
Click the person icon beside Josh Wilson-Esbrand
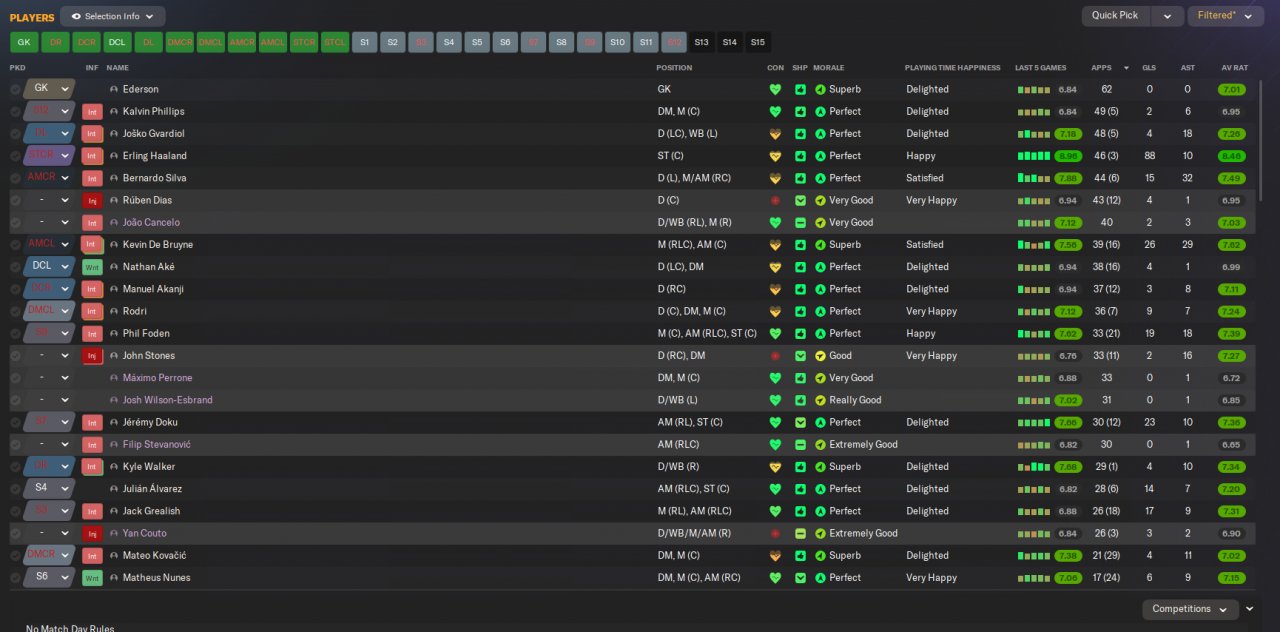click(x=114, y=400)
